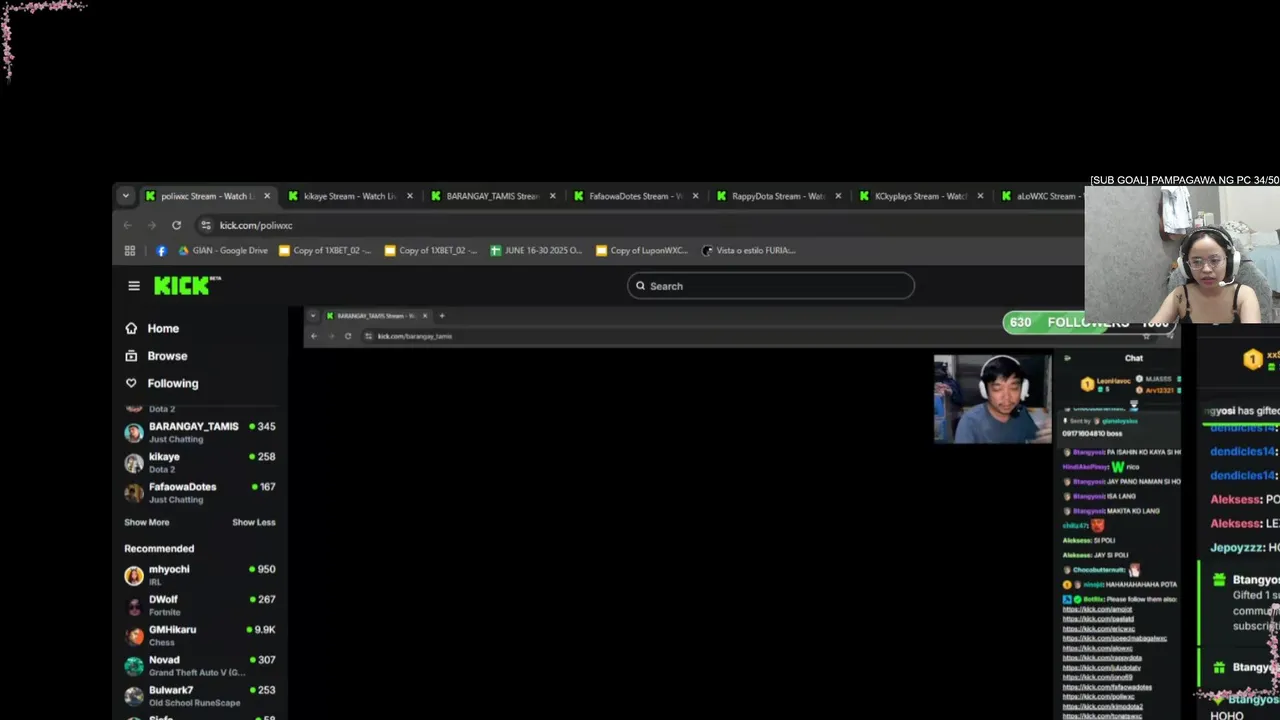1280x720 pixels.
Task: Open Following in Kick sidebar
Action: 161,383
